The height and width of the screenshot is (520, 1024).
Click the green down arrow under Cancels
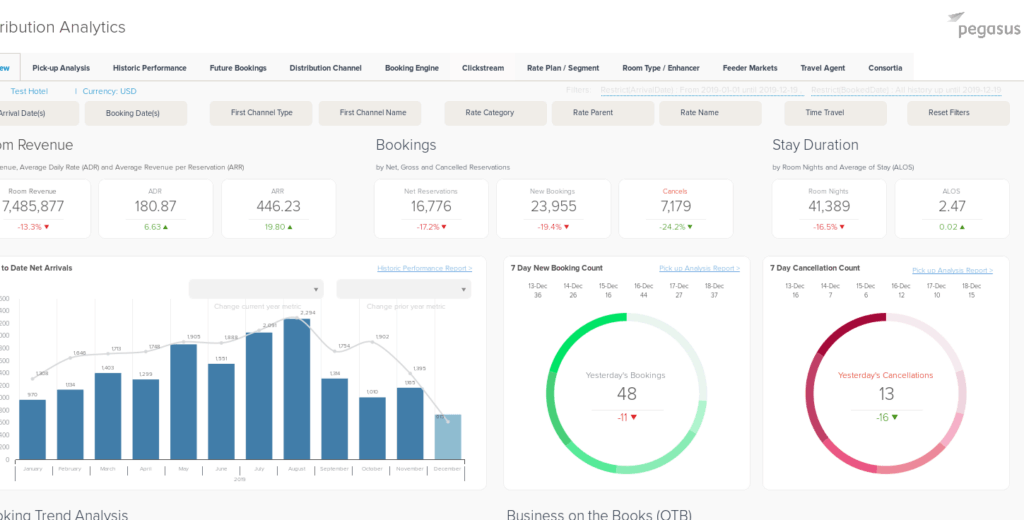[x=690, y=227]
